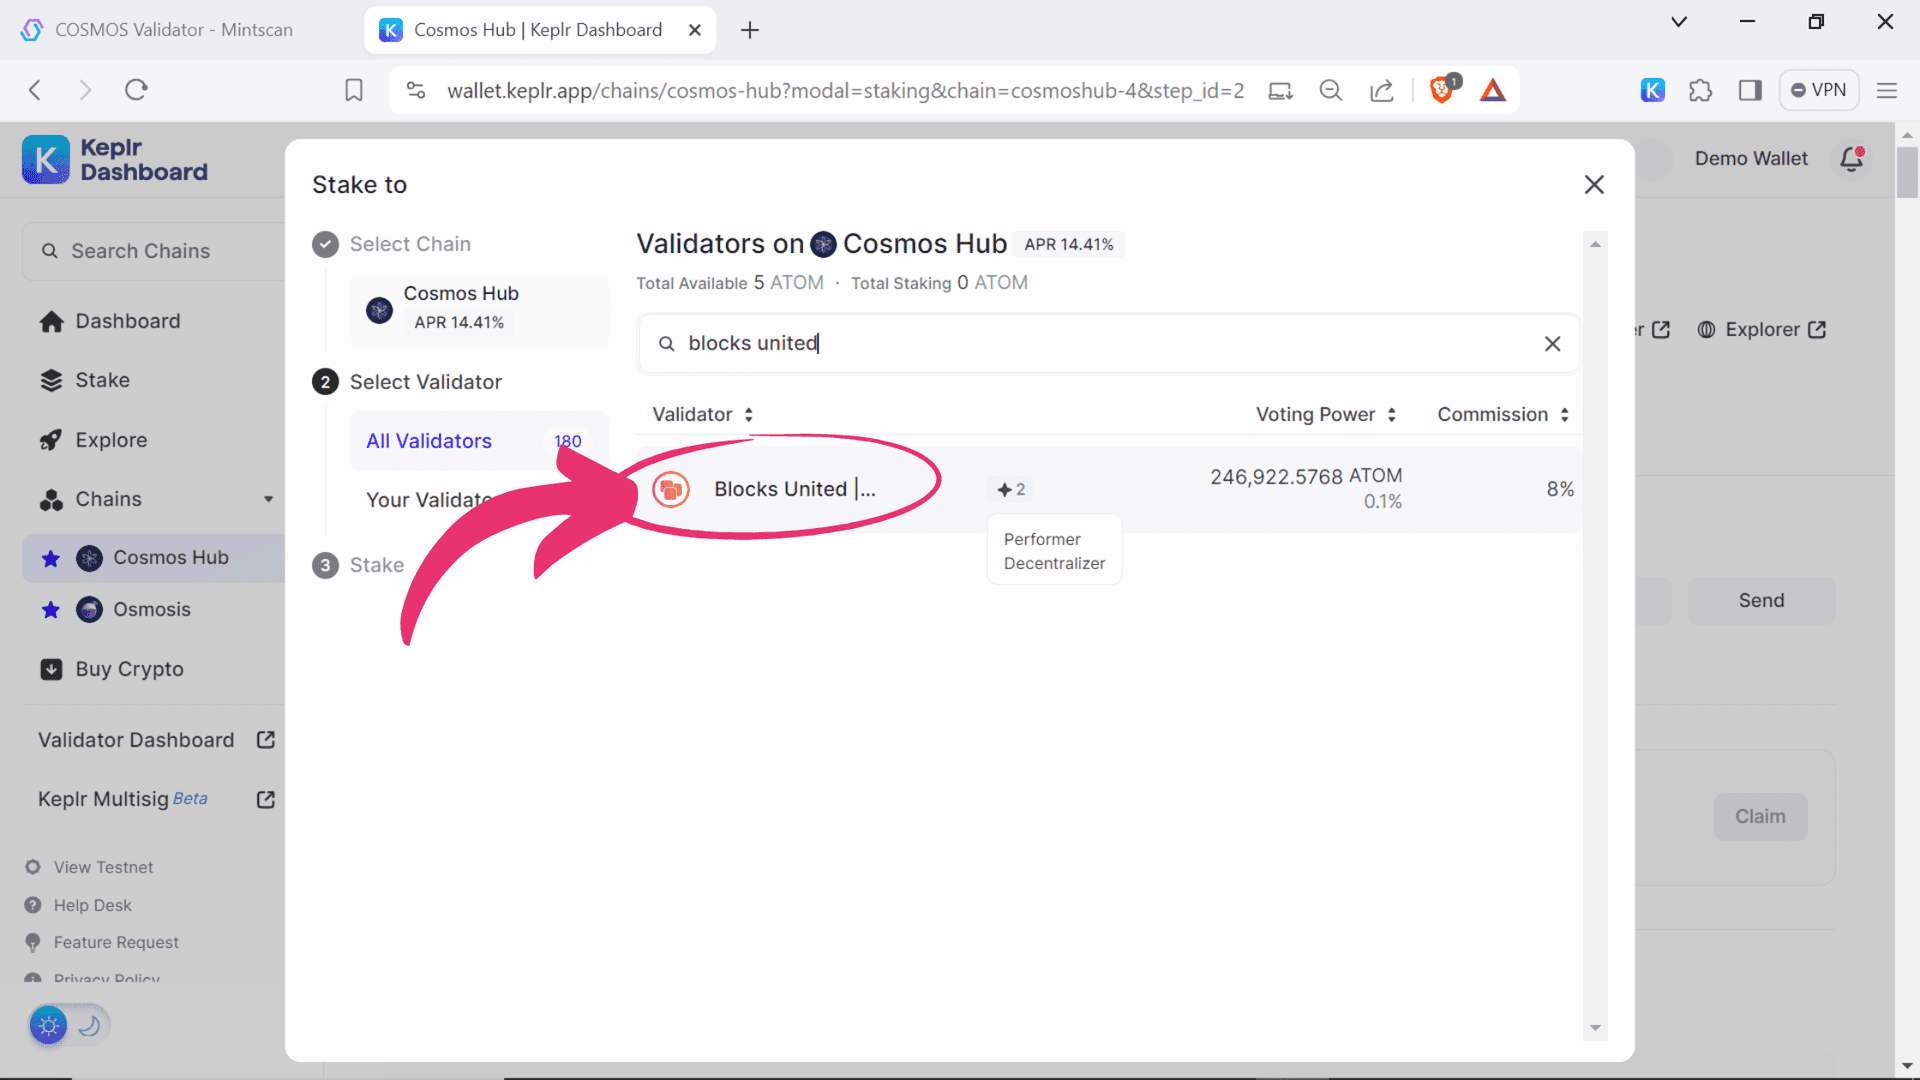Screen dimensions: 1920x1080
Task: Open Buy Crypto in sidebar
Action: coord(112,669)
